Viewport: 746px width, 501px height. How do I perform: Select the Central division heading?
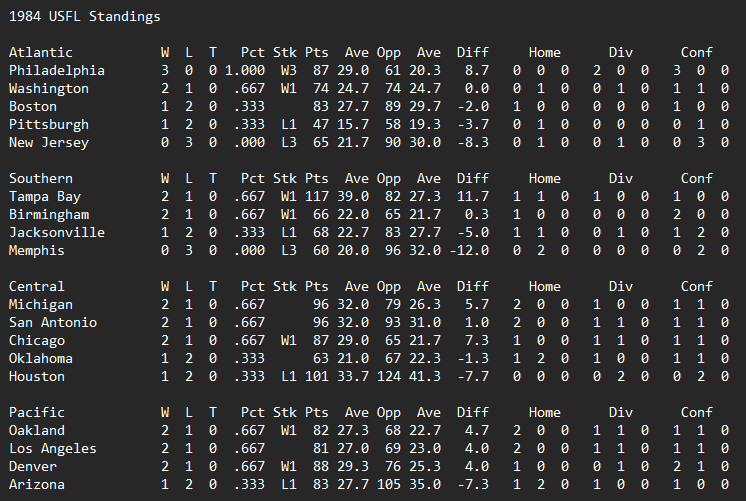36,286
